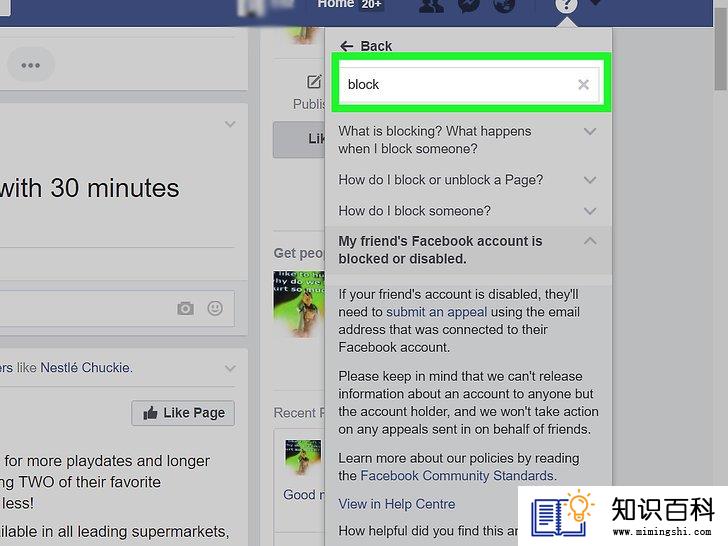728x546 pixels.
Task: Click 'View in Help Centre' link
Action: pyautogui.click(x=396, y=504)
